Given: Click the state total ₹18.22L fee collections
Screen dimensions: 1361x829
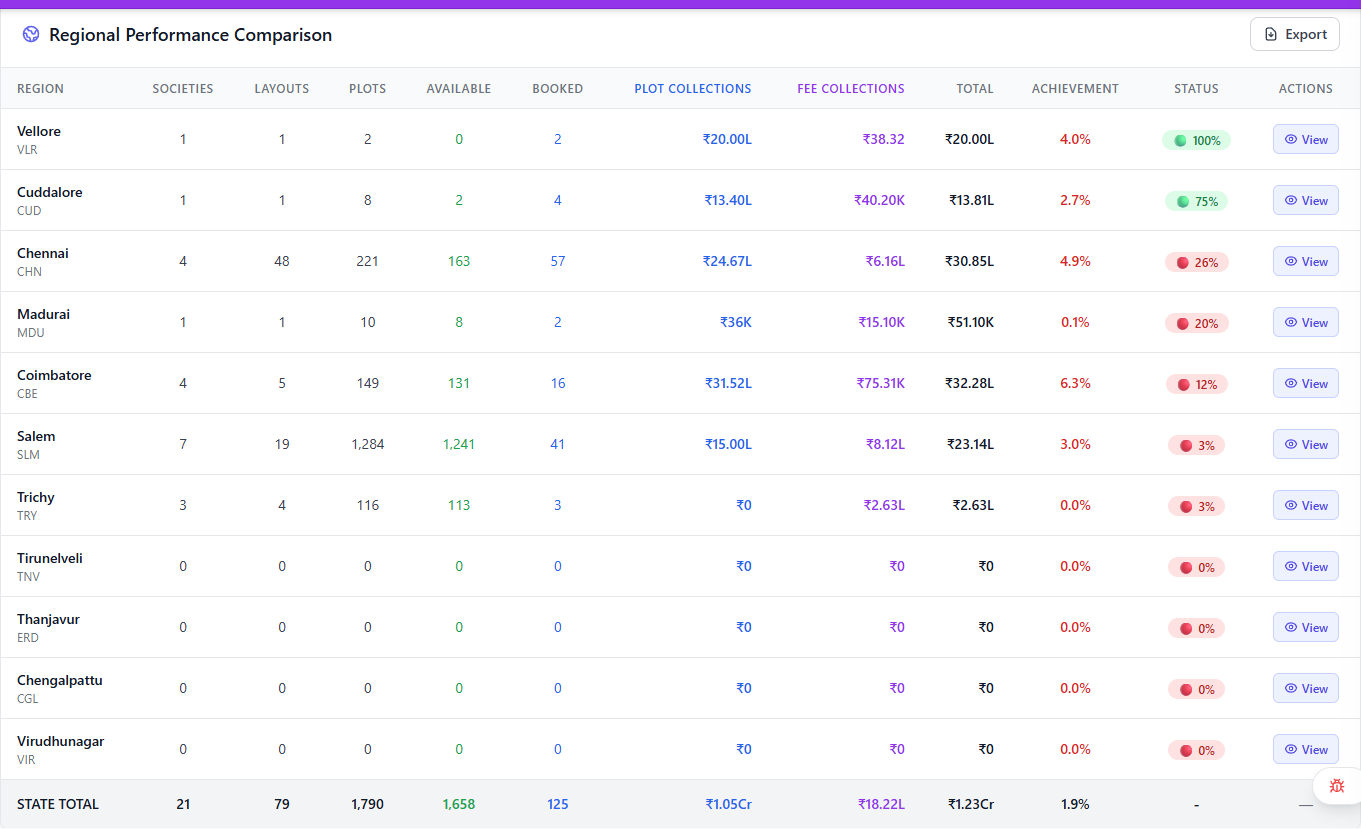Looking at the screenshot, I should [881, 804].
